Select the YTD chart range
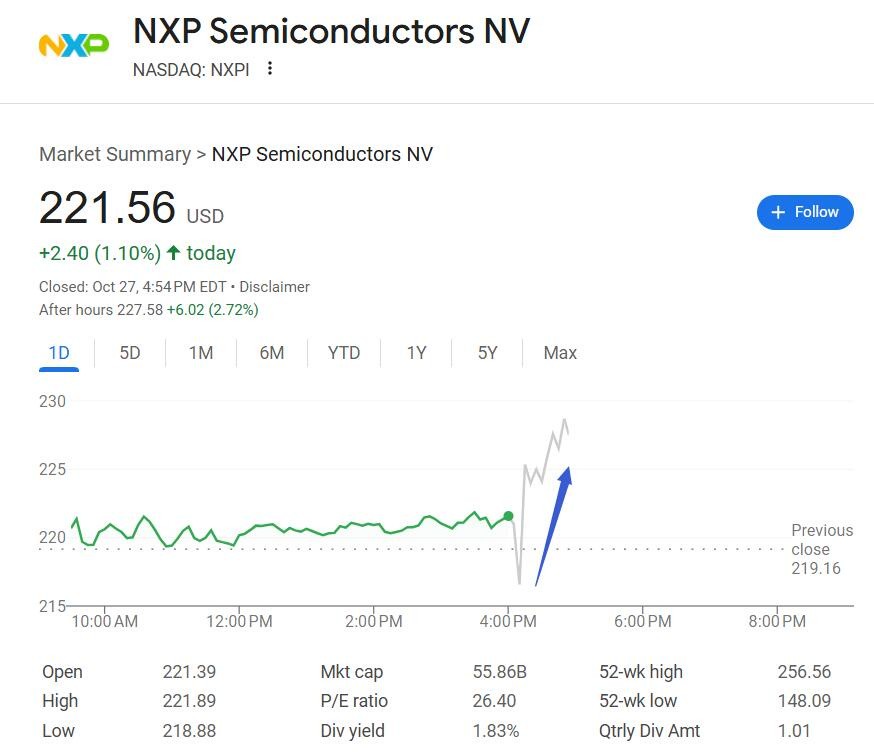 [344, 353]
